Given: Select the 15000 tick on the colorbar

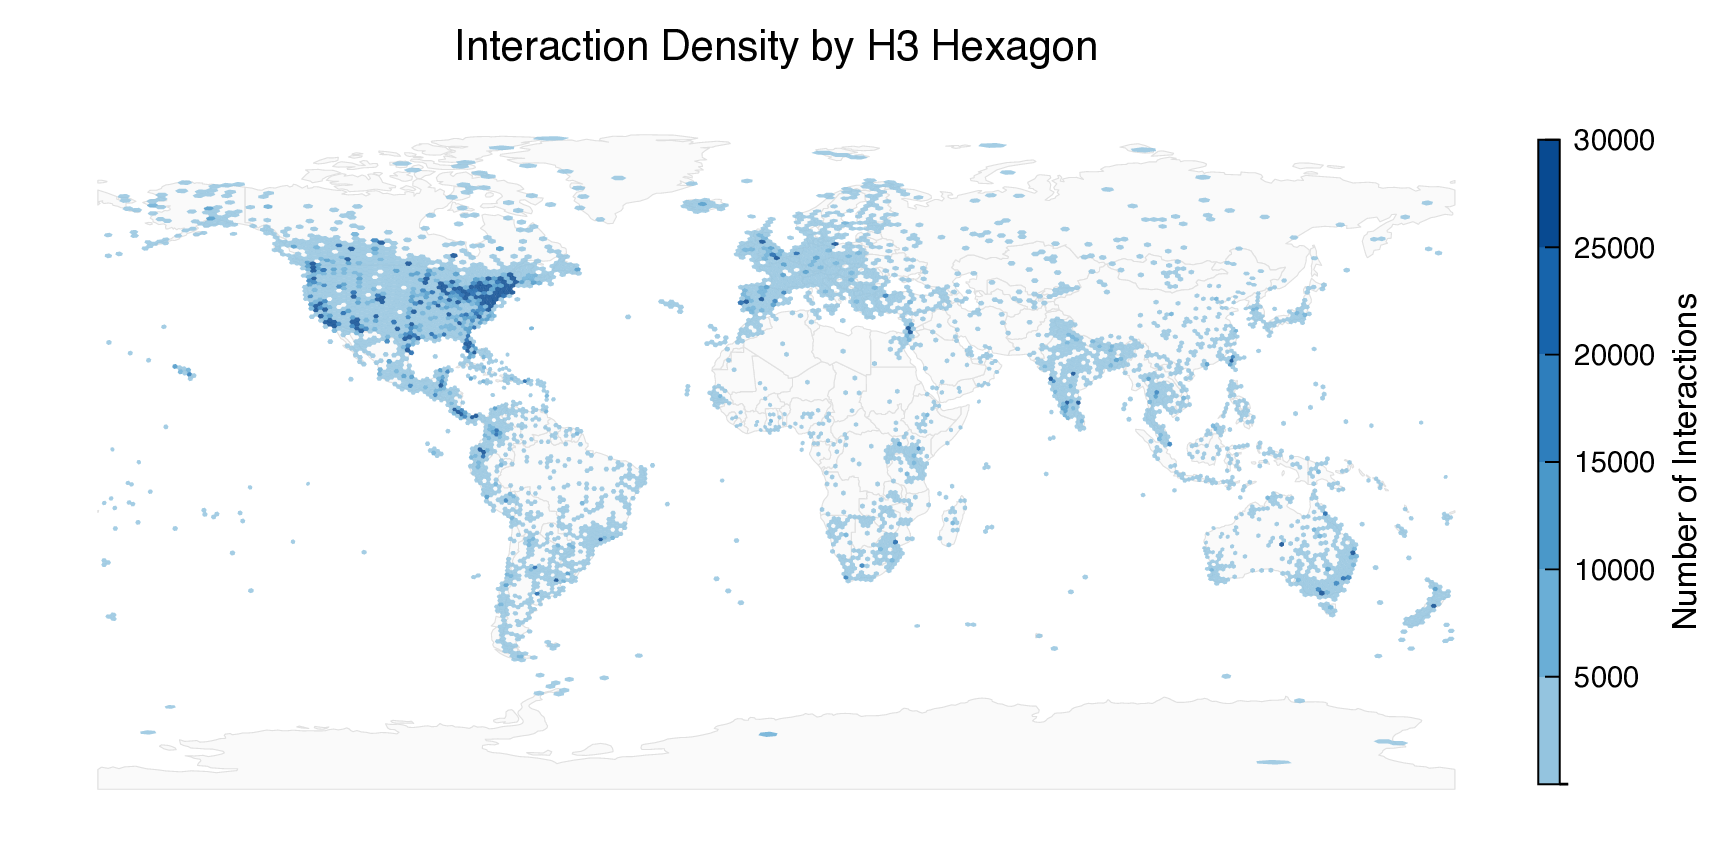Looking at the screenshot, I should pyautogui.click(x=1613, y=462).
